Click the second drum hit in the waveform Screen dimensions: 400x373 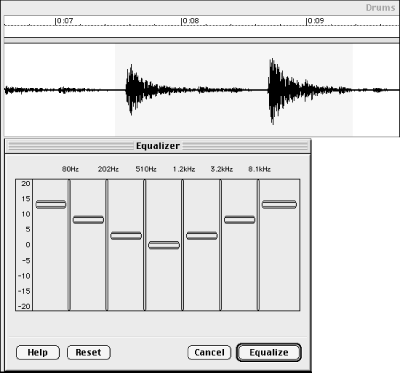click(x=275, y=91)
